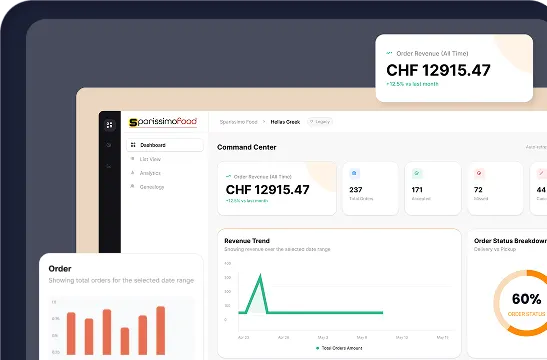Image resolution: width=547 pixels, height=360 pixels.
Task: Click the Legacy pill badge in header
Action: 320,122
